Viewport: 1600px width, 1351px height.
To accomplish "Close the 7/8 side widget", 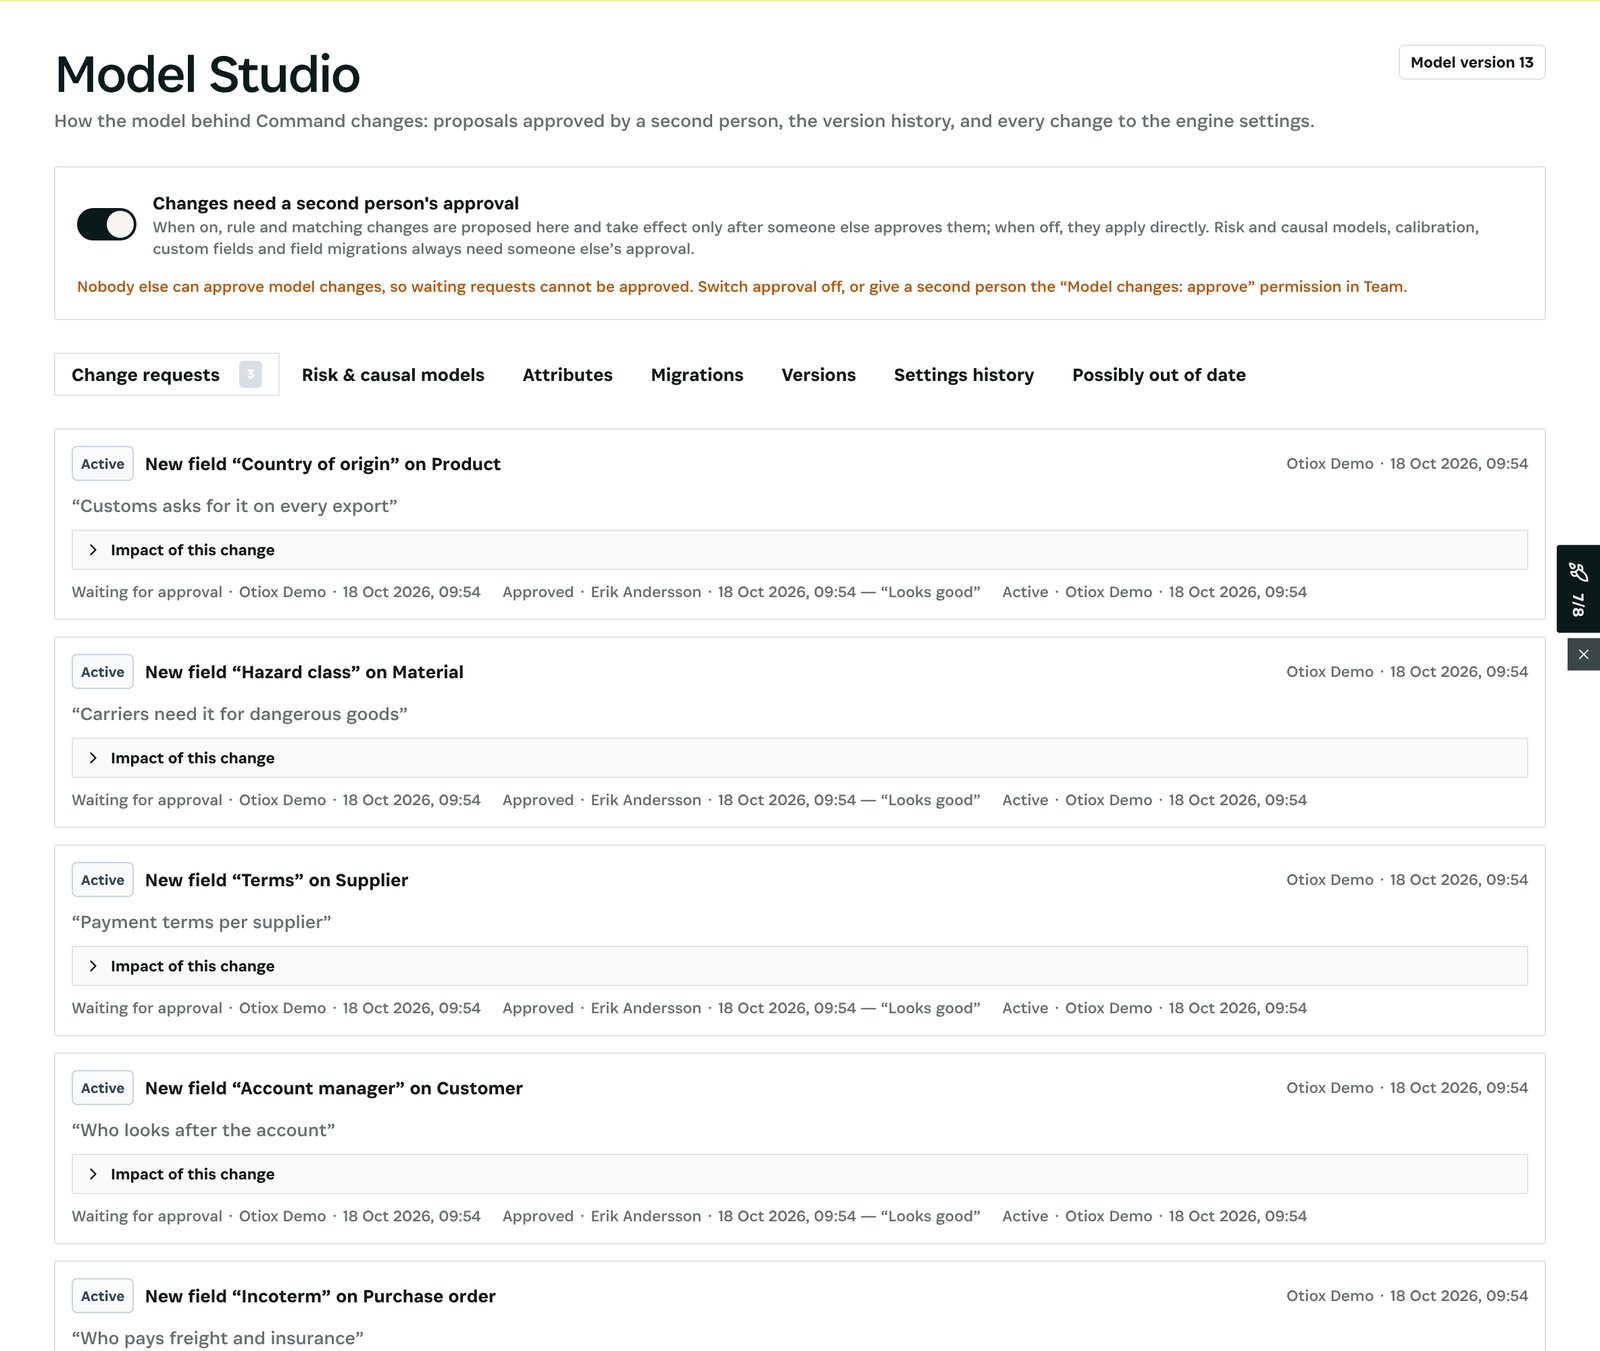I will point(1583,654).
